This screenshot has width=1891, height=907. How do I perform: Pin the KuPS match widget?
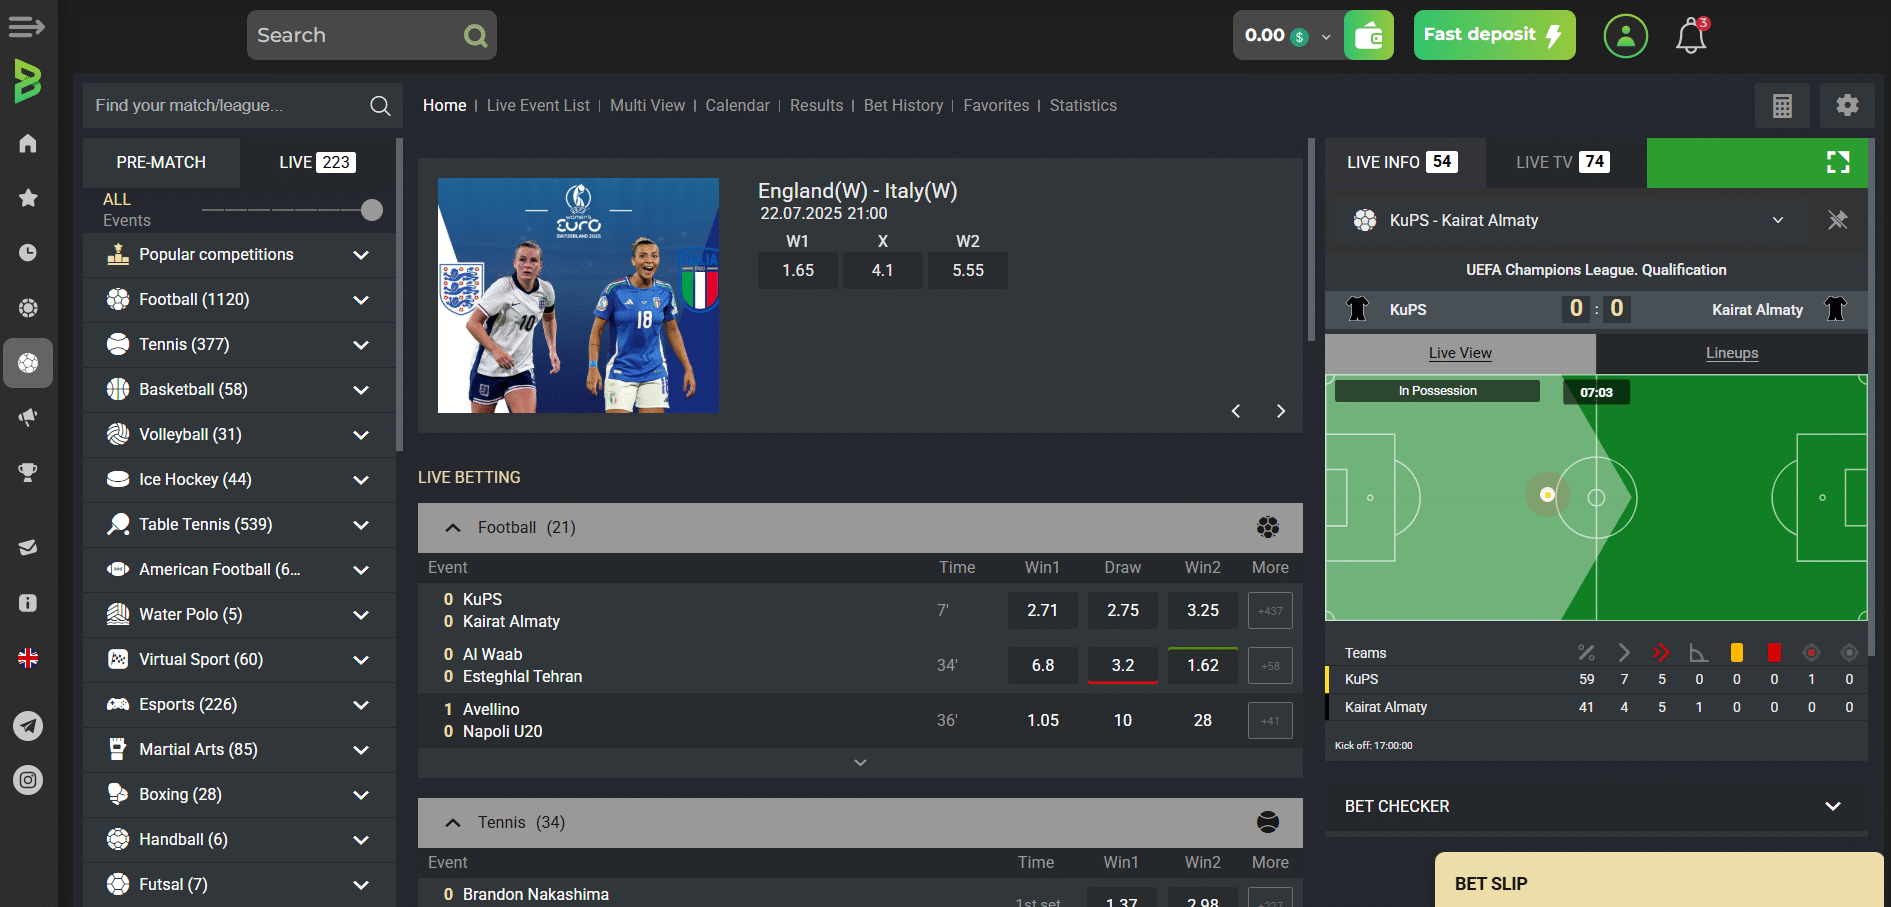(1837, 220)
